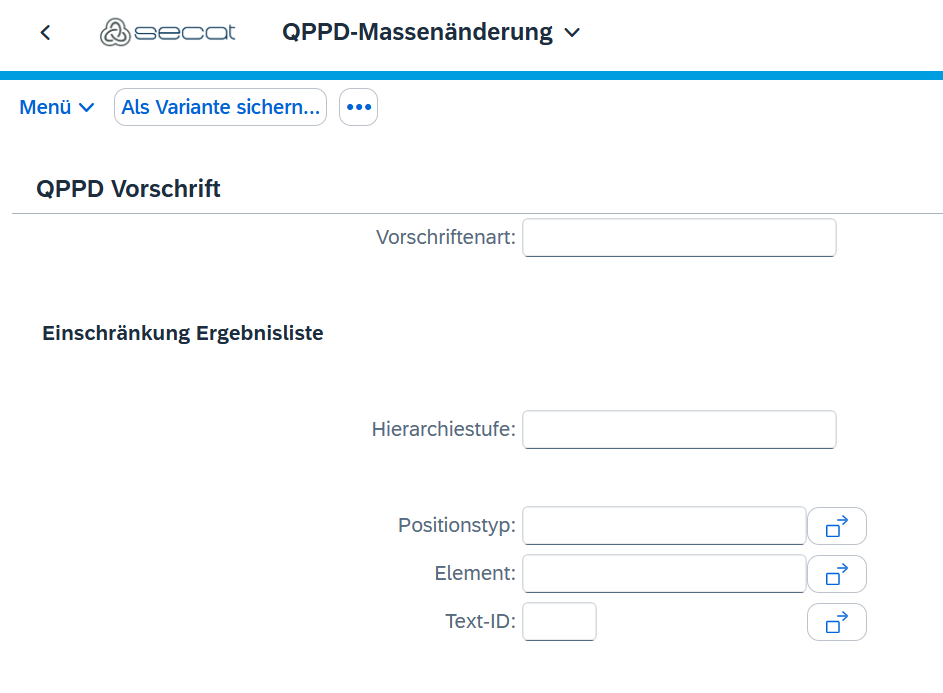
Task: Click into the Hierarchiestufe field
Action: click(678, 430)
